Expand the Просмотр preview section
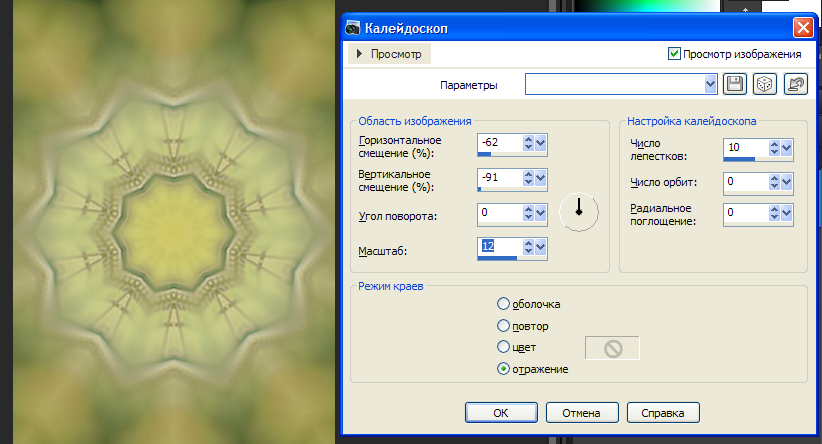 360,53
